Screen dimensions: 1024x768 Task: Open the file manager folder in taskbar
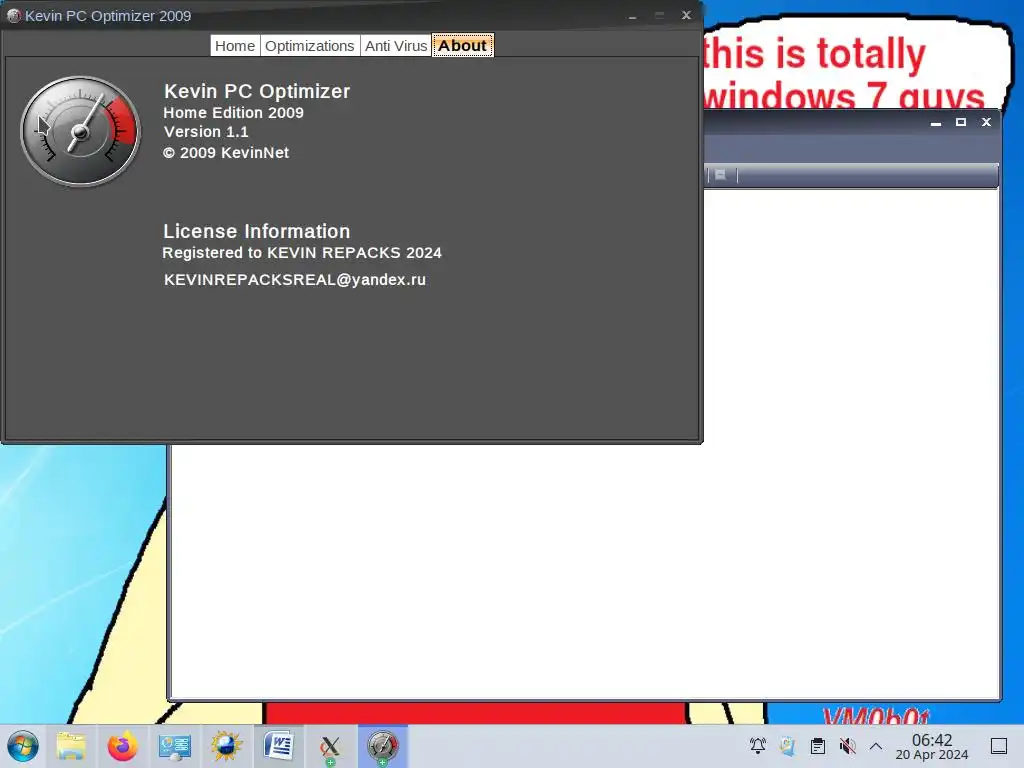tap(71, 746)
